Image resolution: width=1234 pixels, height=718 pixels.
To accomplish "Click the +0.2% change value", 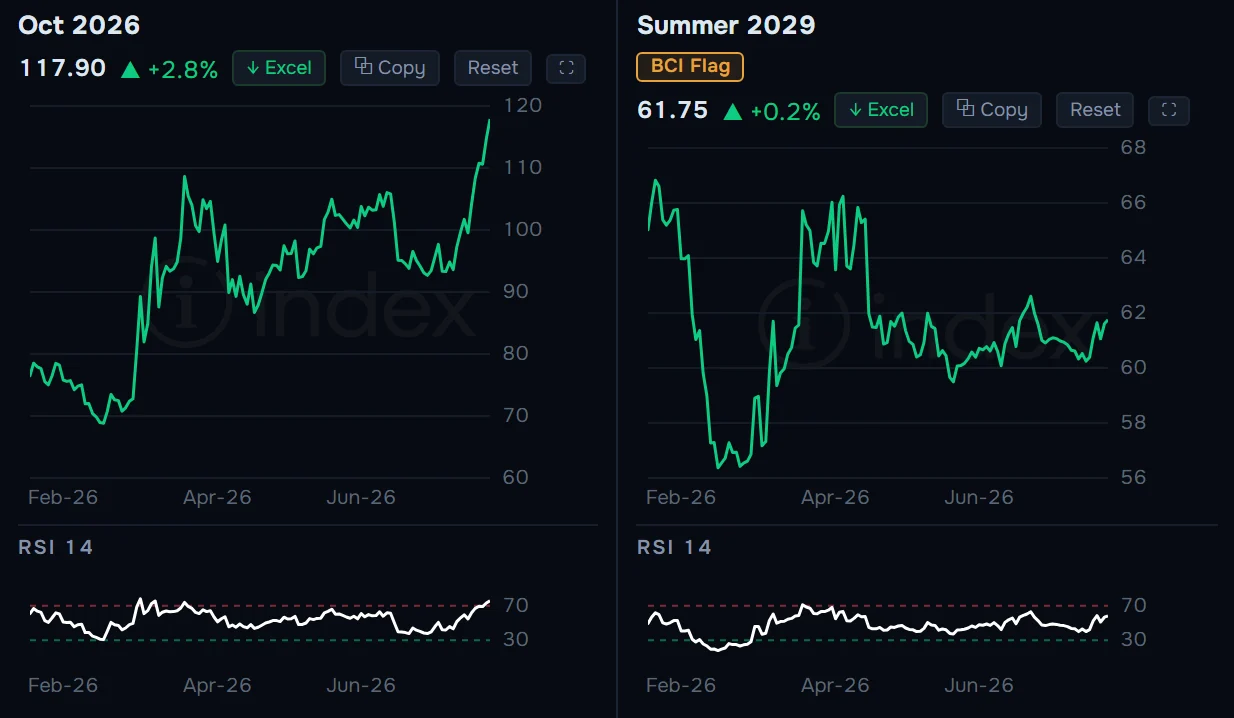I will [785, 111].
